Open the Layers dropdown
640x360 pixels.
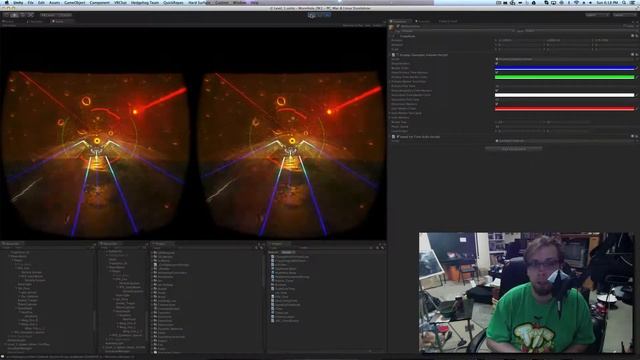596,15
